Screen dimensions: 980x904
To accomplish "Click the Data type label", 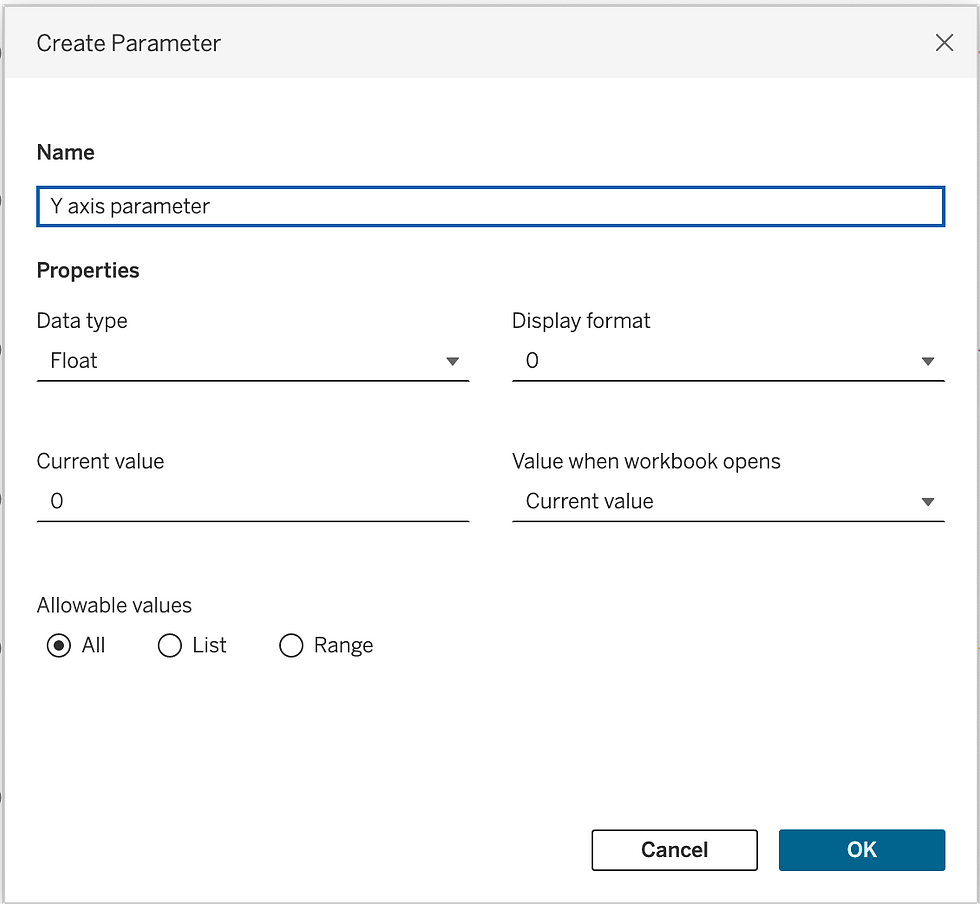I will click(82, 321).
